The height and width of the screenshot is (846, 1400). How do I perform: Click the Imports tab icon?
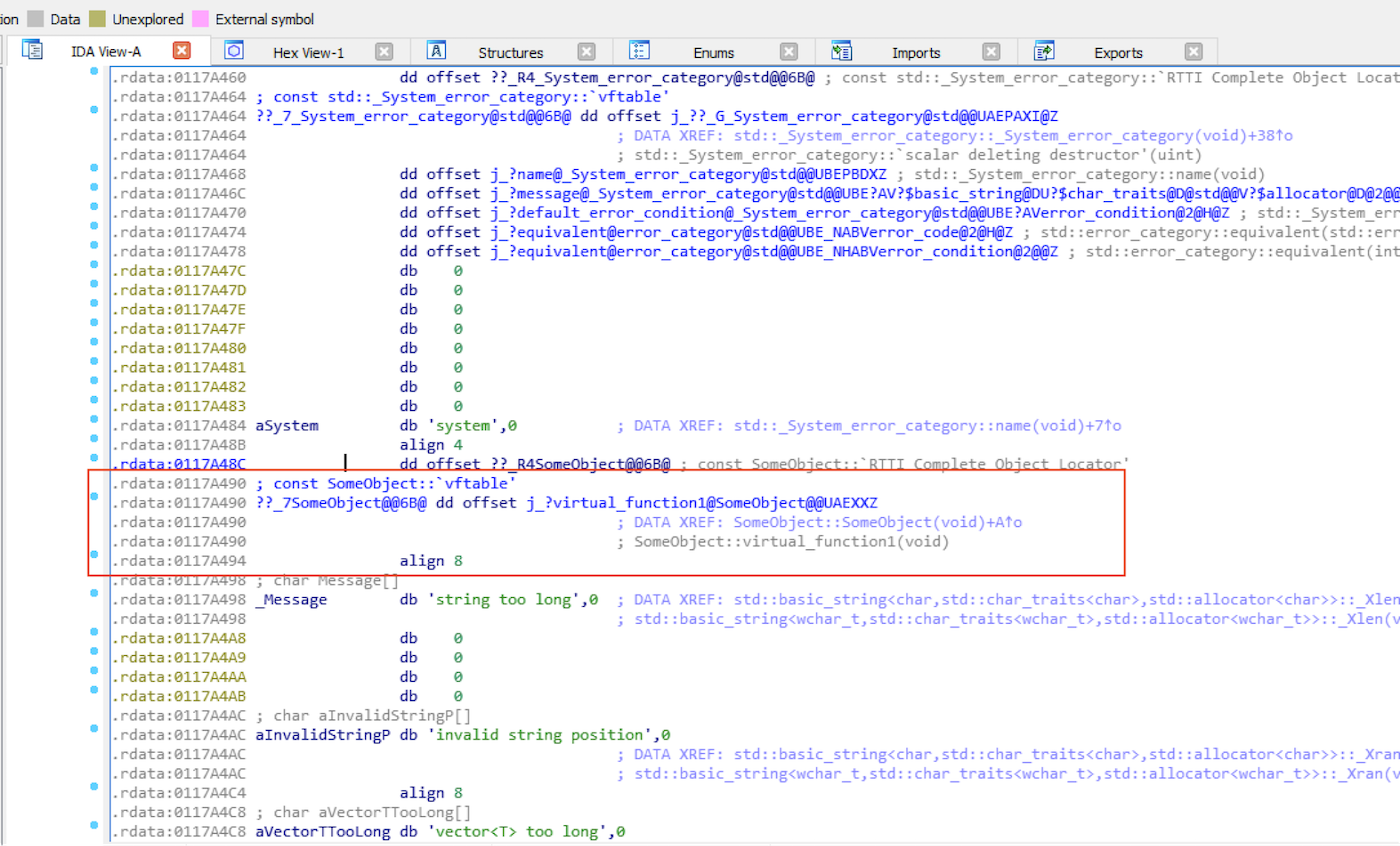pos(841,51)
